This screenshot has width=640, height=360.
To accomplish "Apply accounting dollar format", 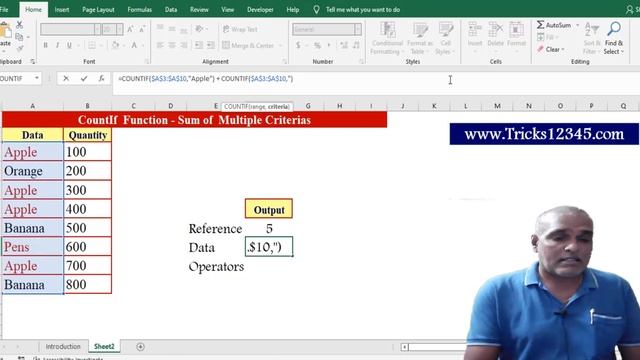I will (298, 45).
